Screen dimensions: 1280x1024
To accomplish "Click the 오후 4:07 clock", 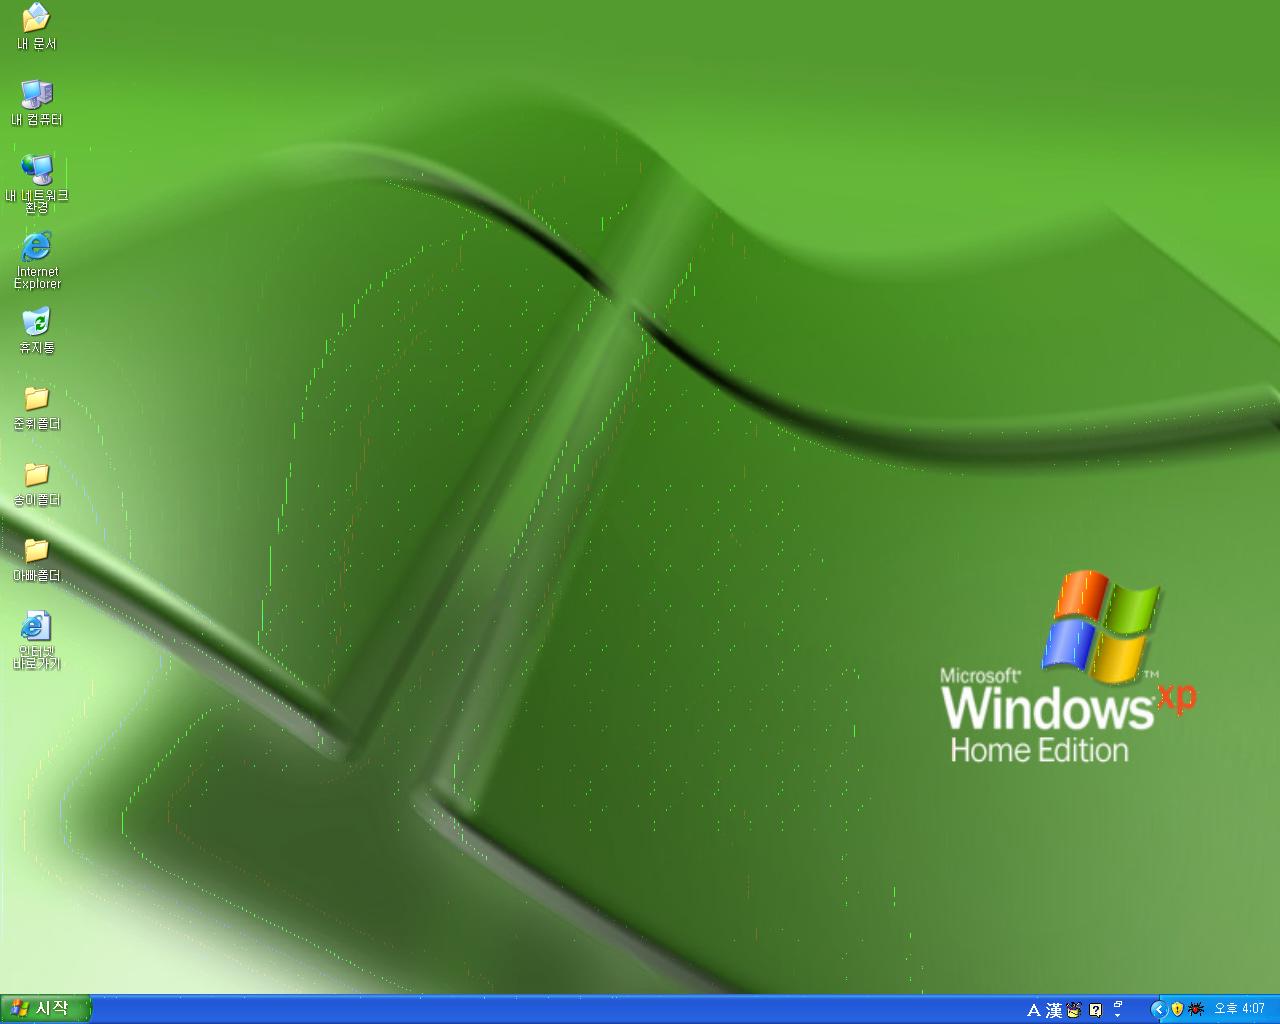I will [x=1240, y=1009].
